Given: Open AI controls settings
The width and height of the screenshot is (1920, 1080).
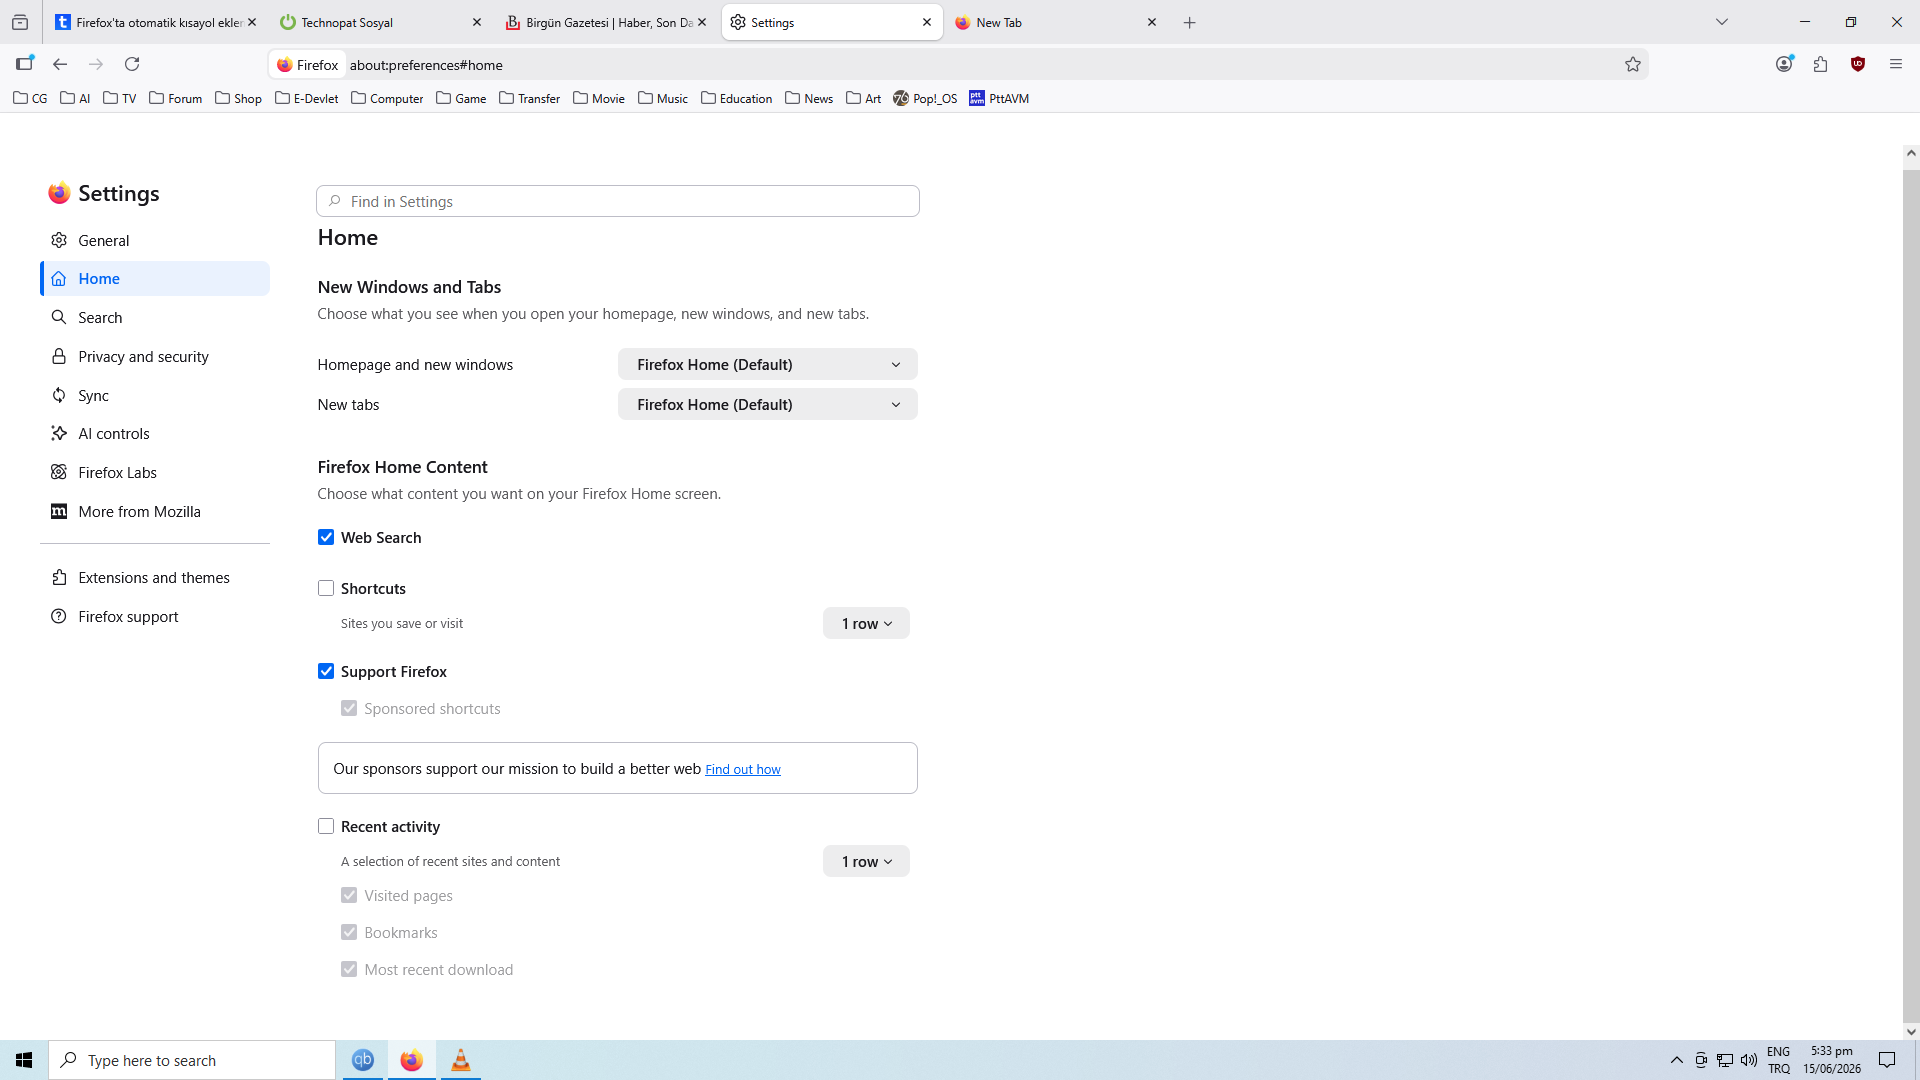Looking at the screenshot, I should [x=155, y=433].
